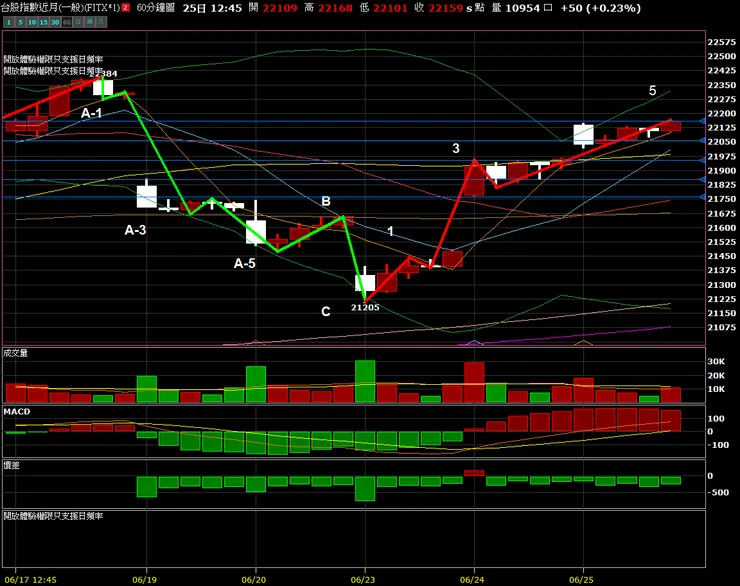Viewport: 740px width, 586px height.
Task: Click the top blue price-line marker near 22150
Action: coord(702,122)
